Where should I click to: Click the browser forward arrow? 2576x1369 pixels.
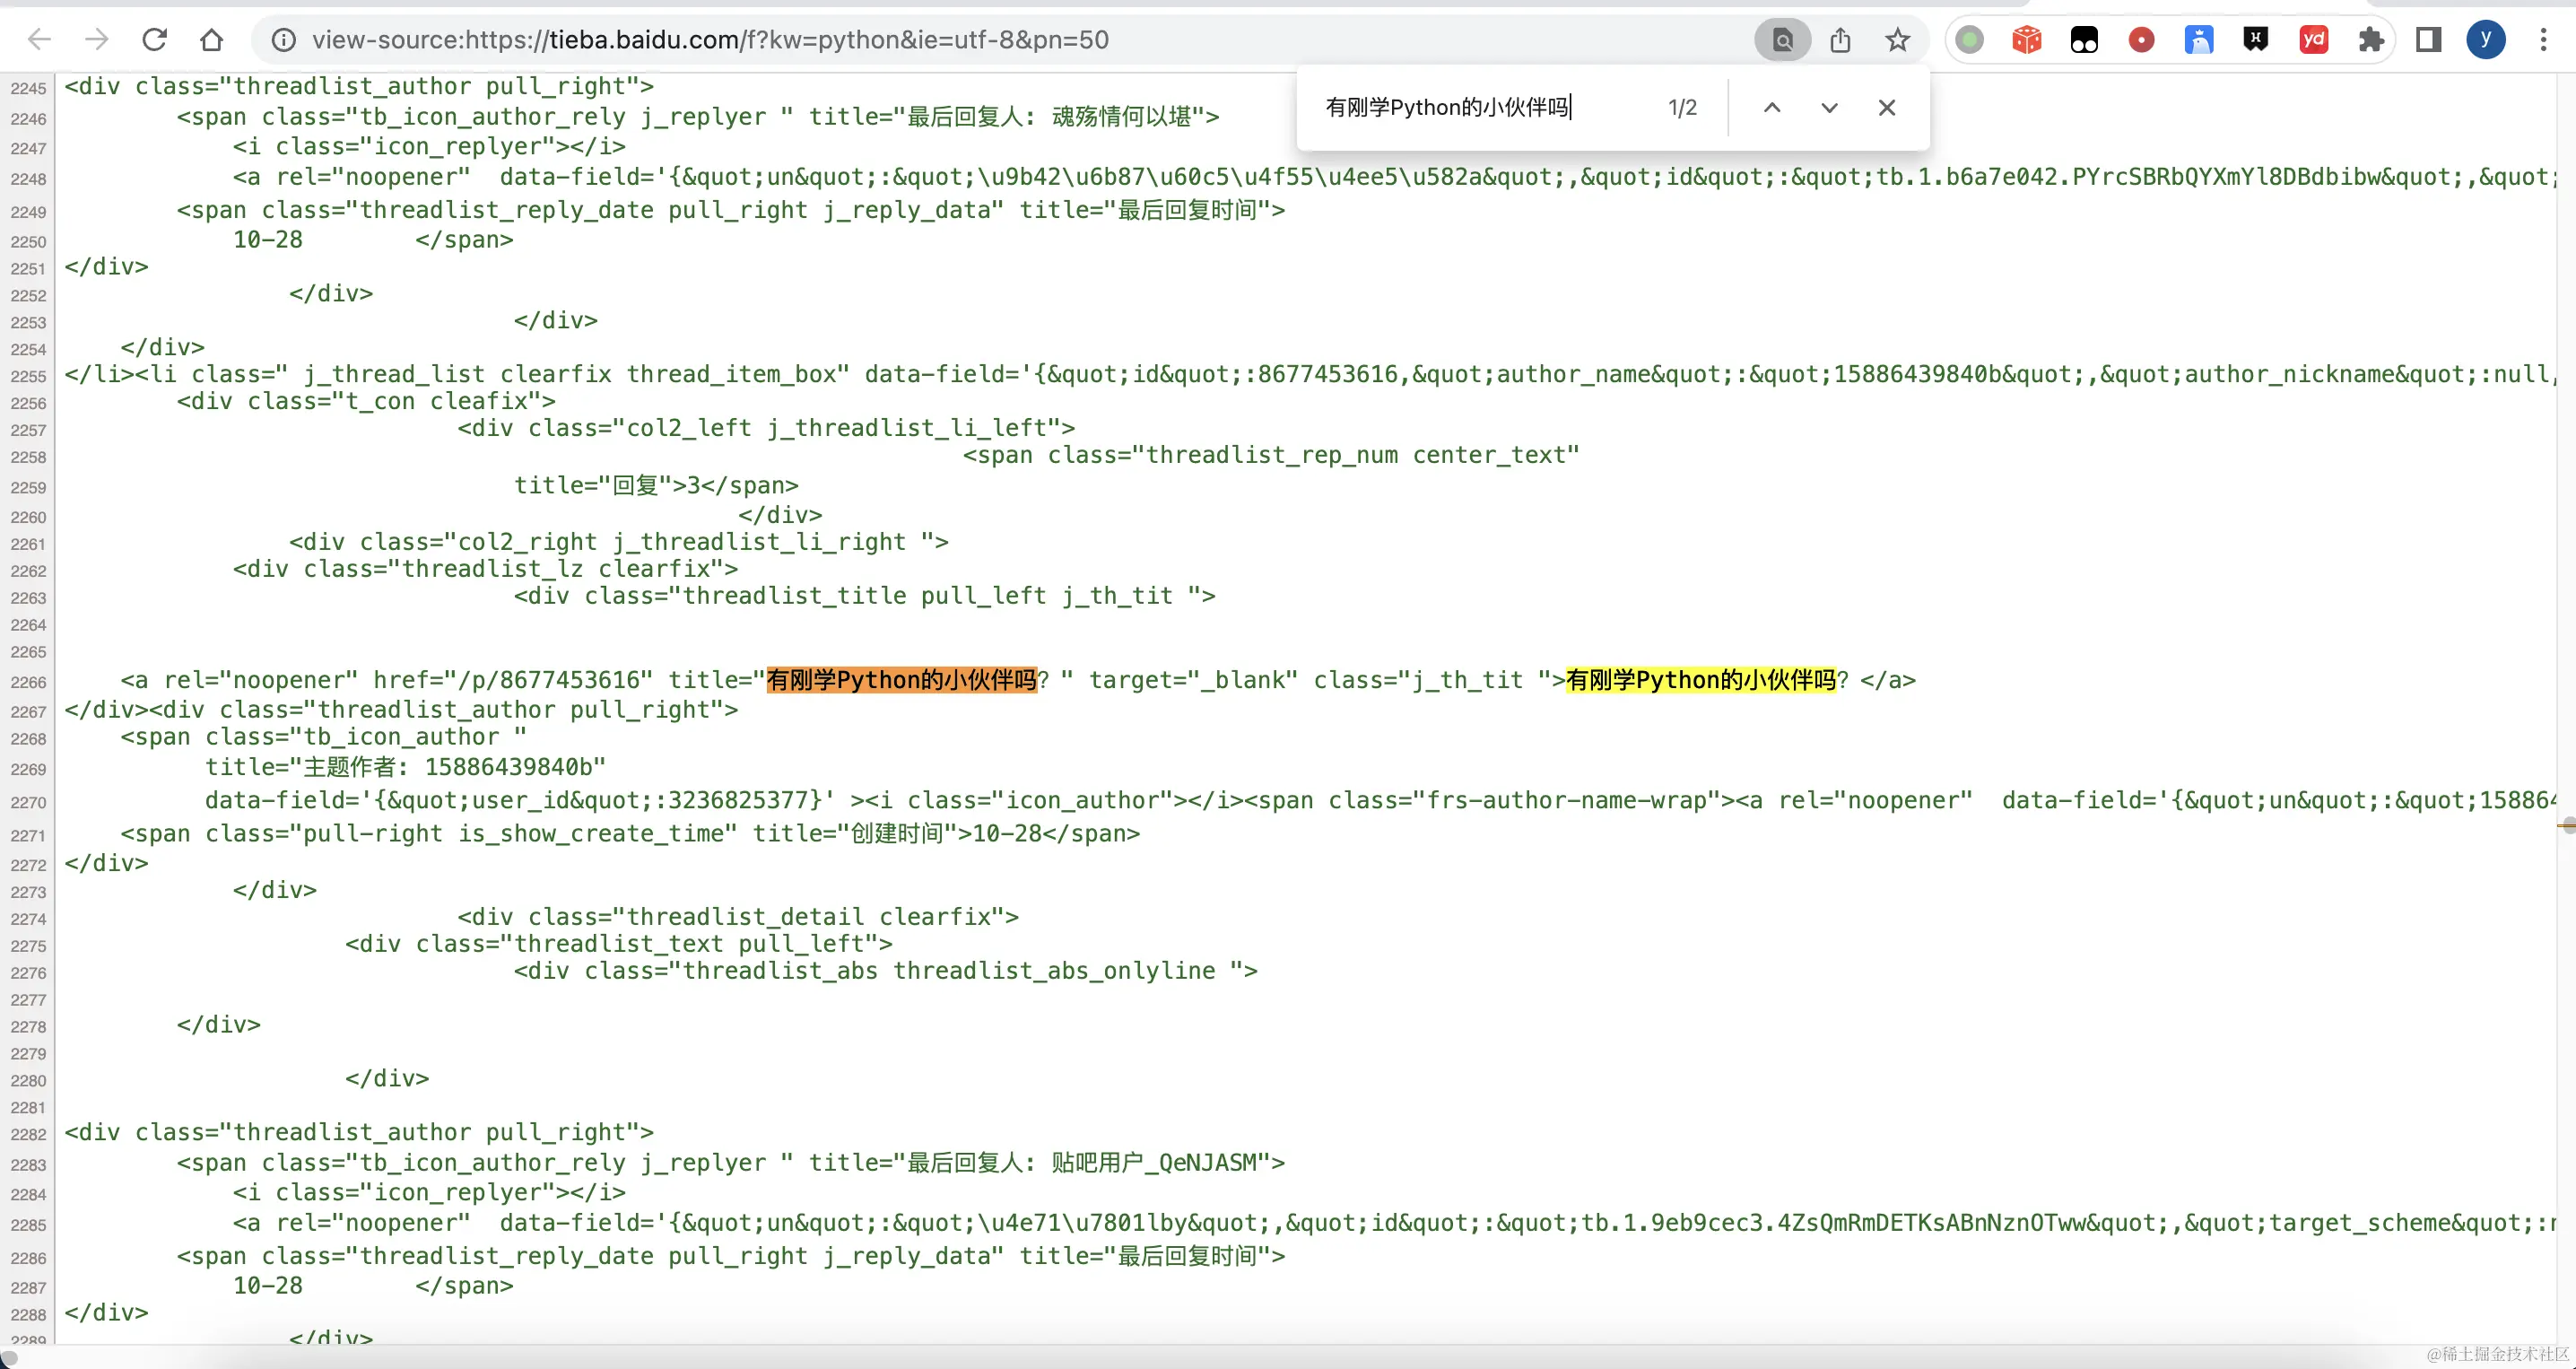[97, 40]
